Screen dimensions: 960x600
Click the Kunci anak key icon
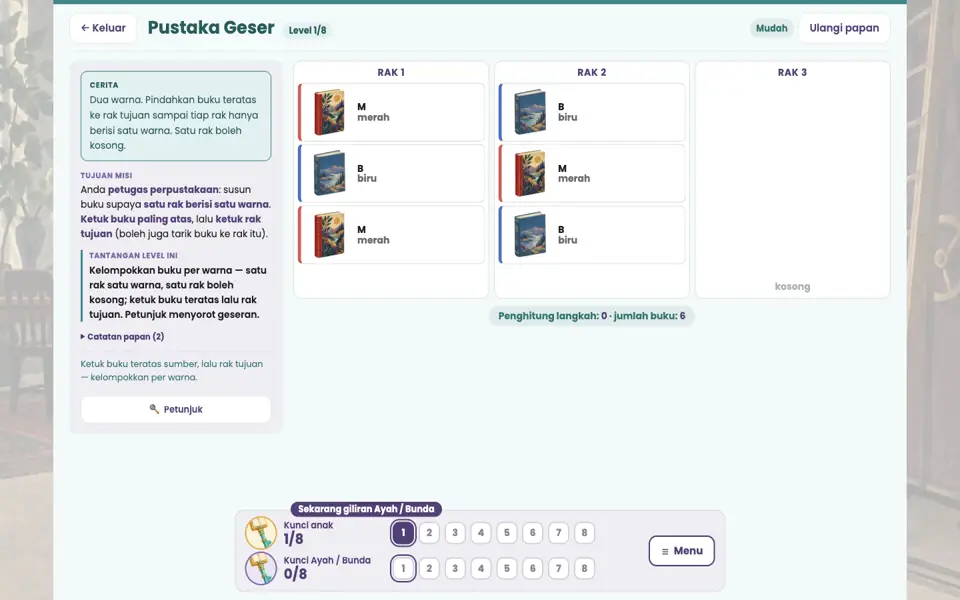(x=261, y=533)
